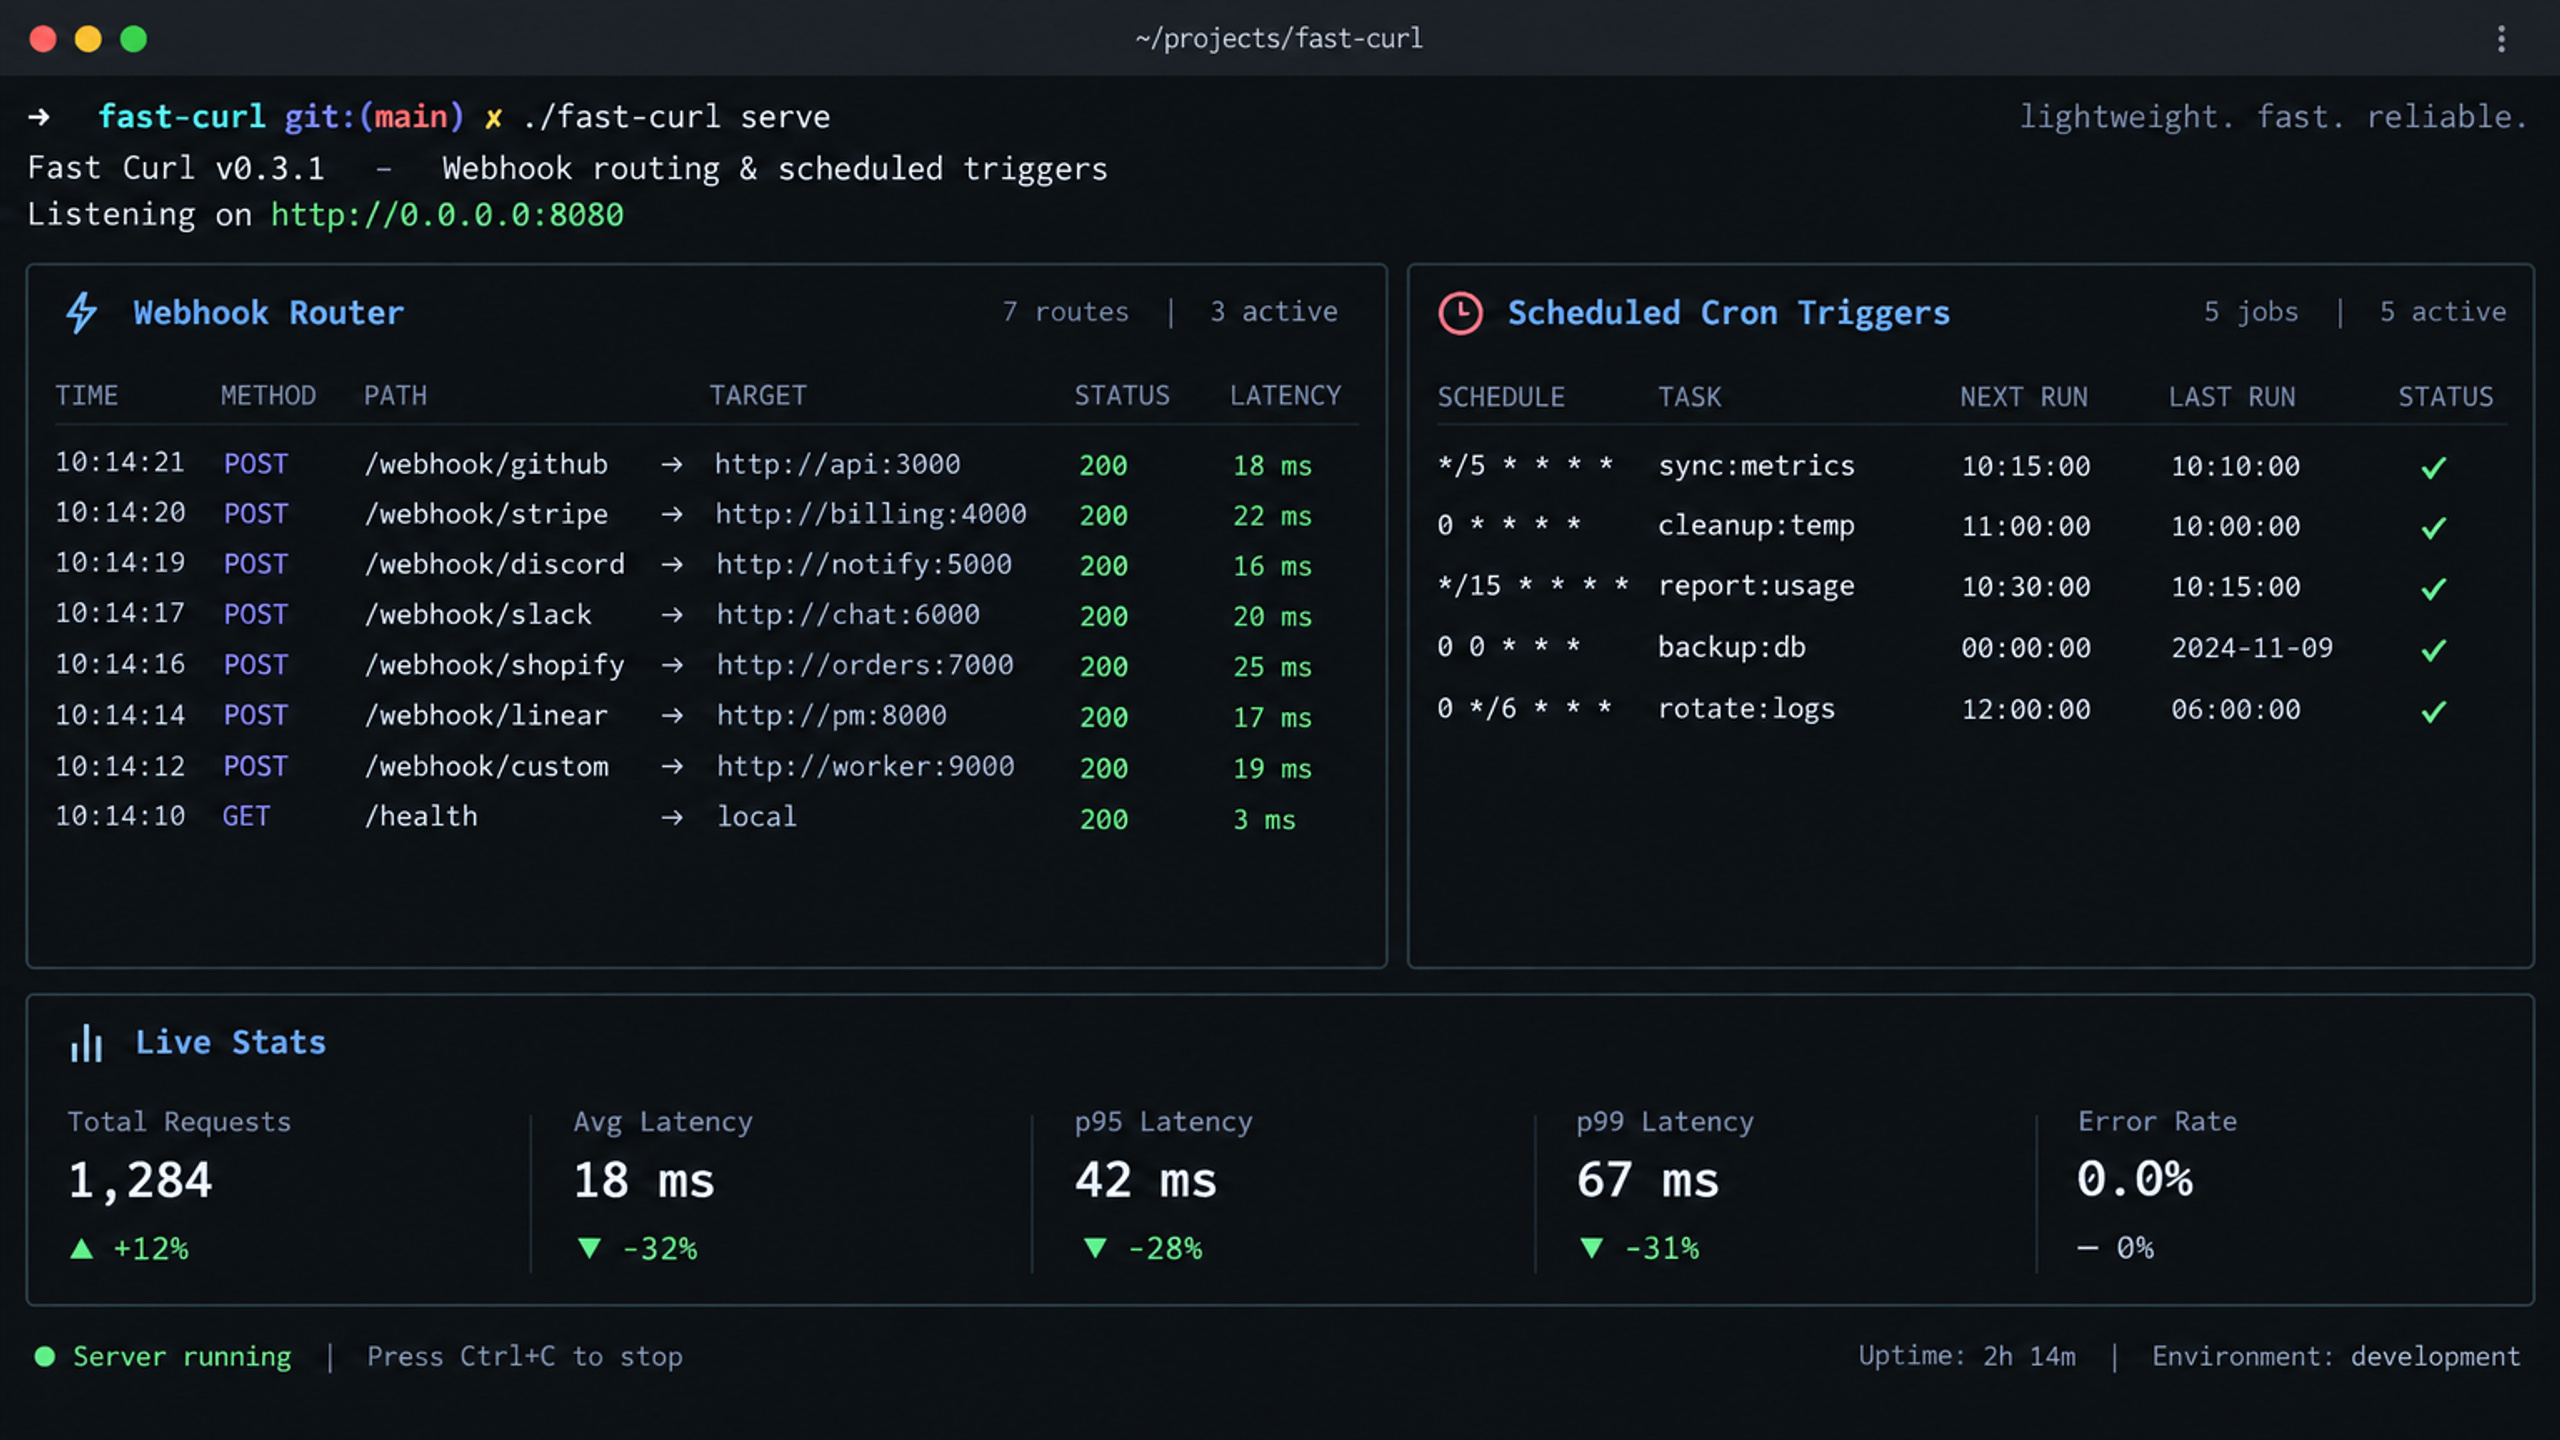
Task: Select the /webhook/stripe path
Action: click(x=486, y=514)
